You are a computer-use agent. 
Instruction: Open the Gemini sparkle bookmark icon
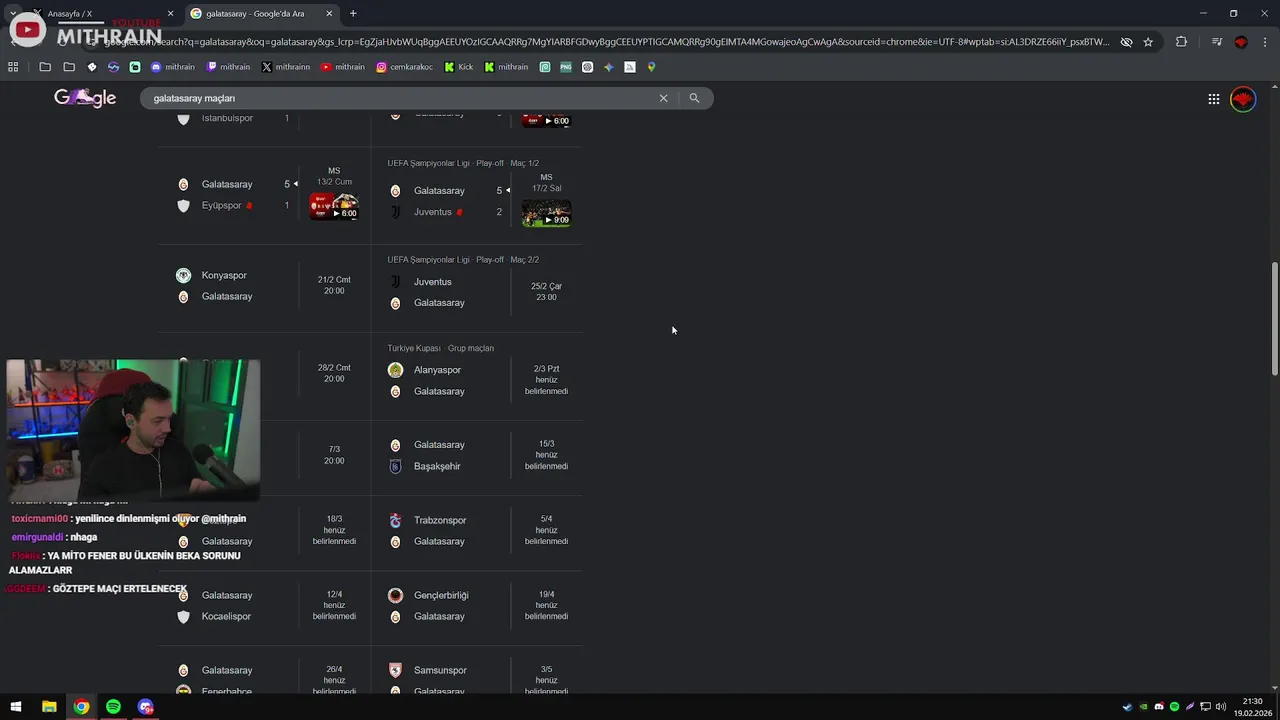pos(608,67)
